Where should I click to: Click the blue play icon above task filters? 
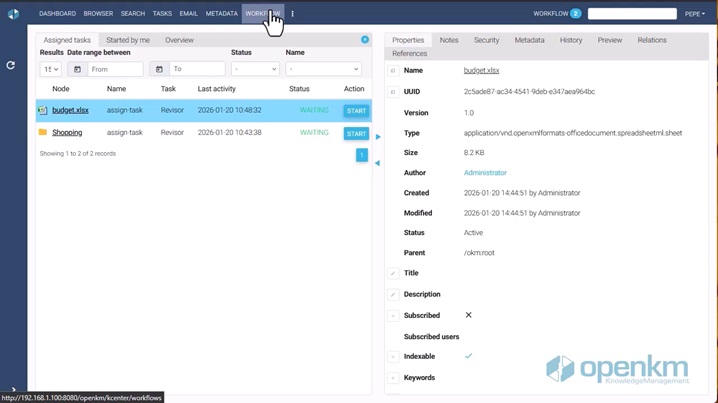[x=365, y=40]
